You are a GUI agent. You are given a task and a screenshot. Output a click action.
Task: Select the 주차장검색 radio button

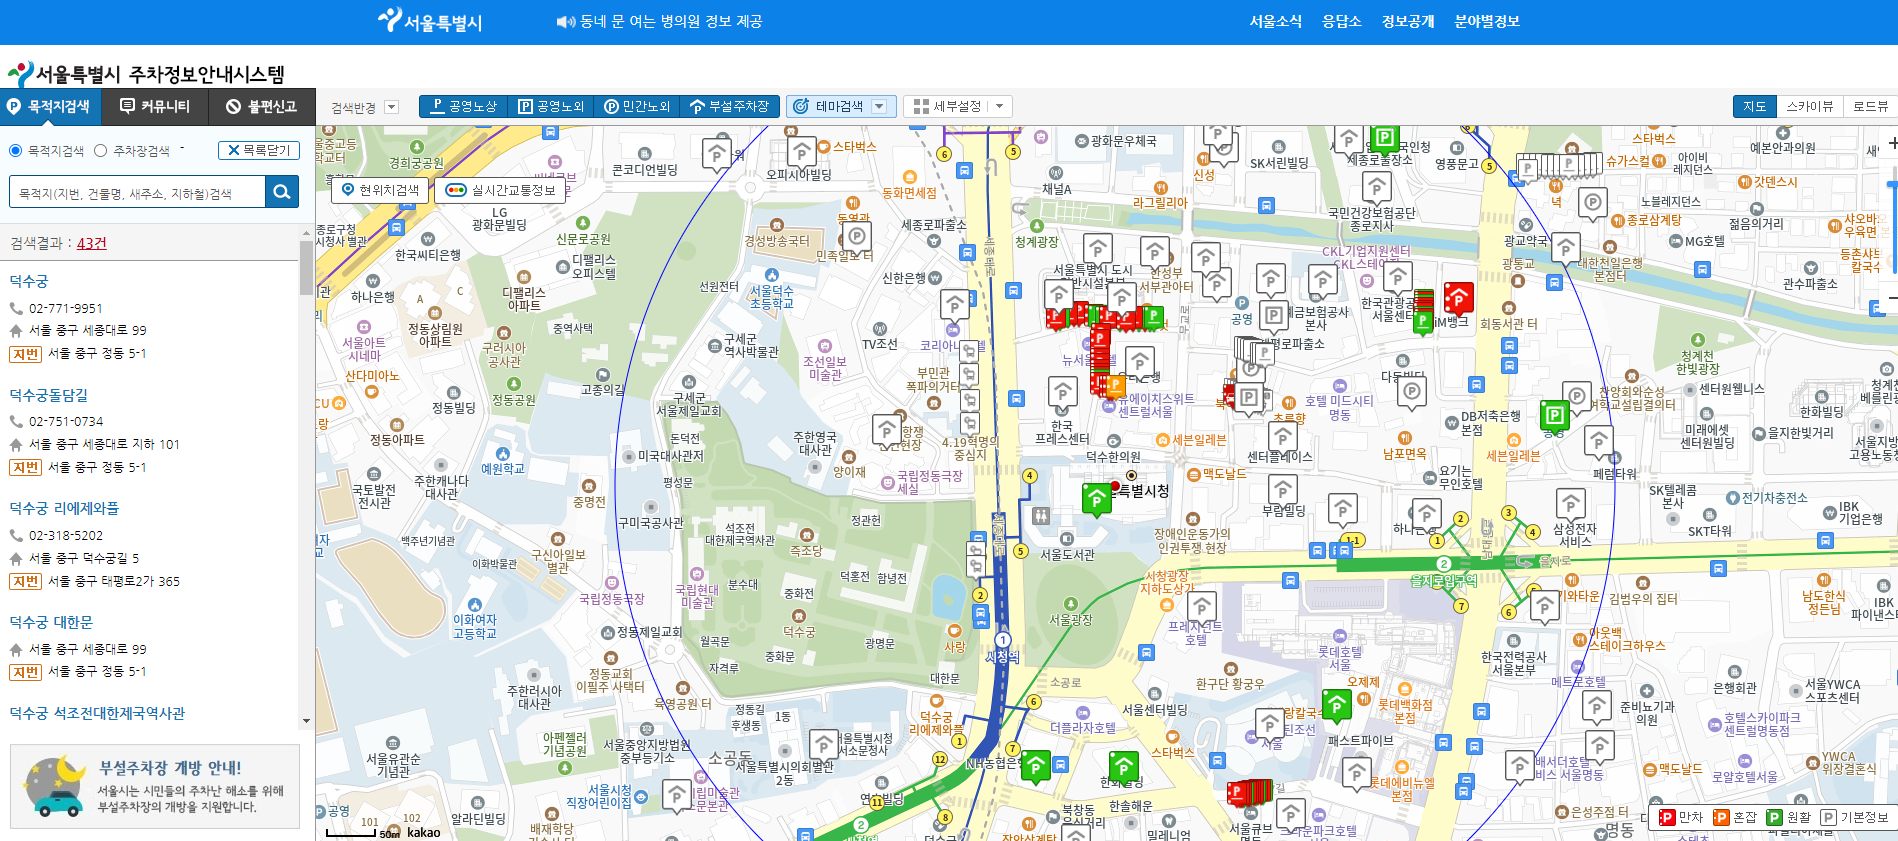tap(100, 151)
